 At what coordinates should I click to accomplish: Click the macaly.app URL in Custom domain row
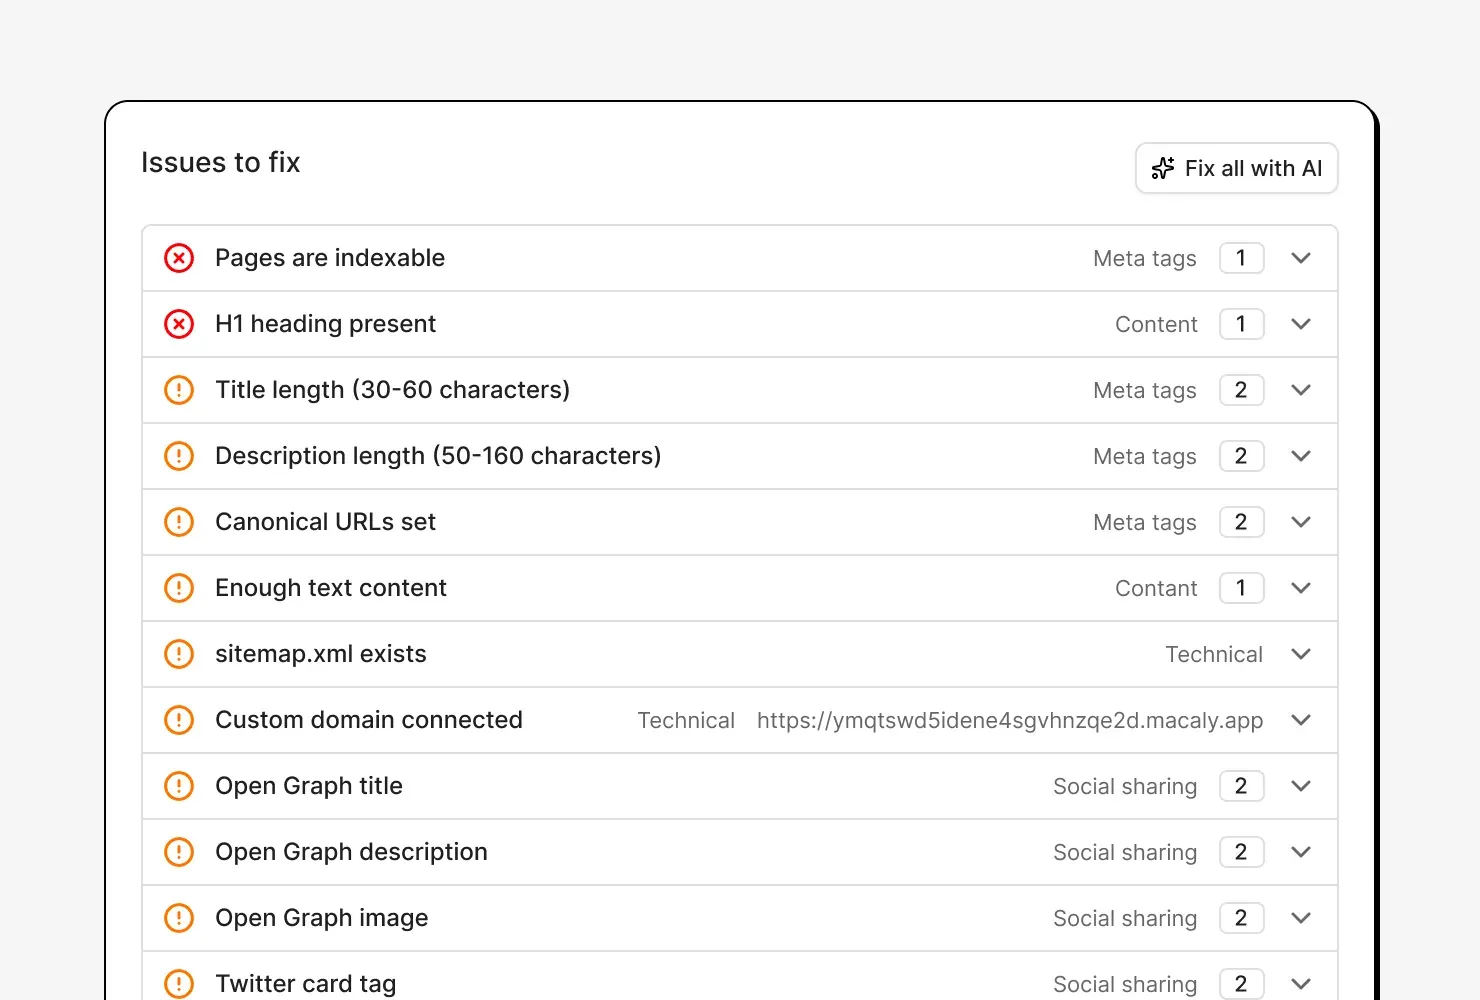tap(1010, 721)
